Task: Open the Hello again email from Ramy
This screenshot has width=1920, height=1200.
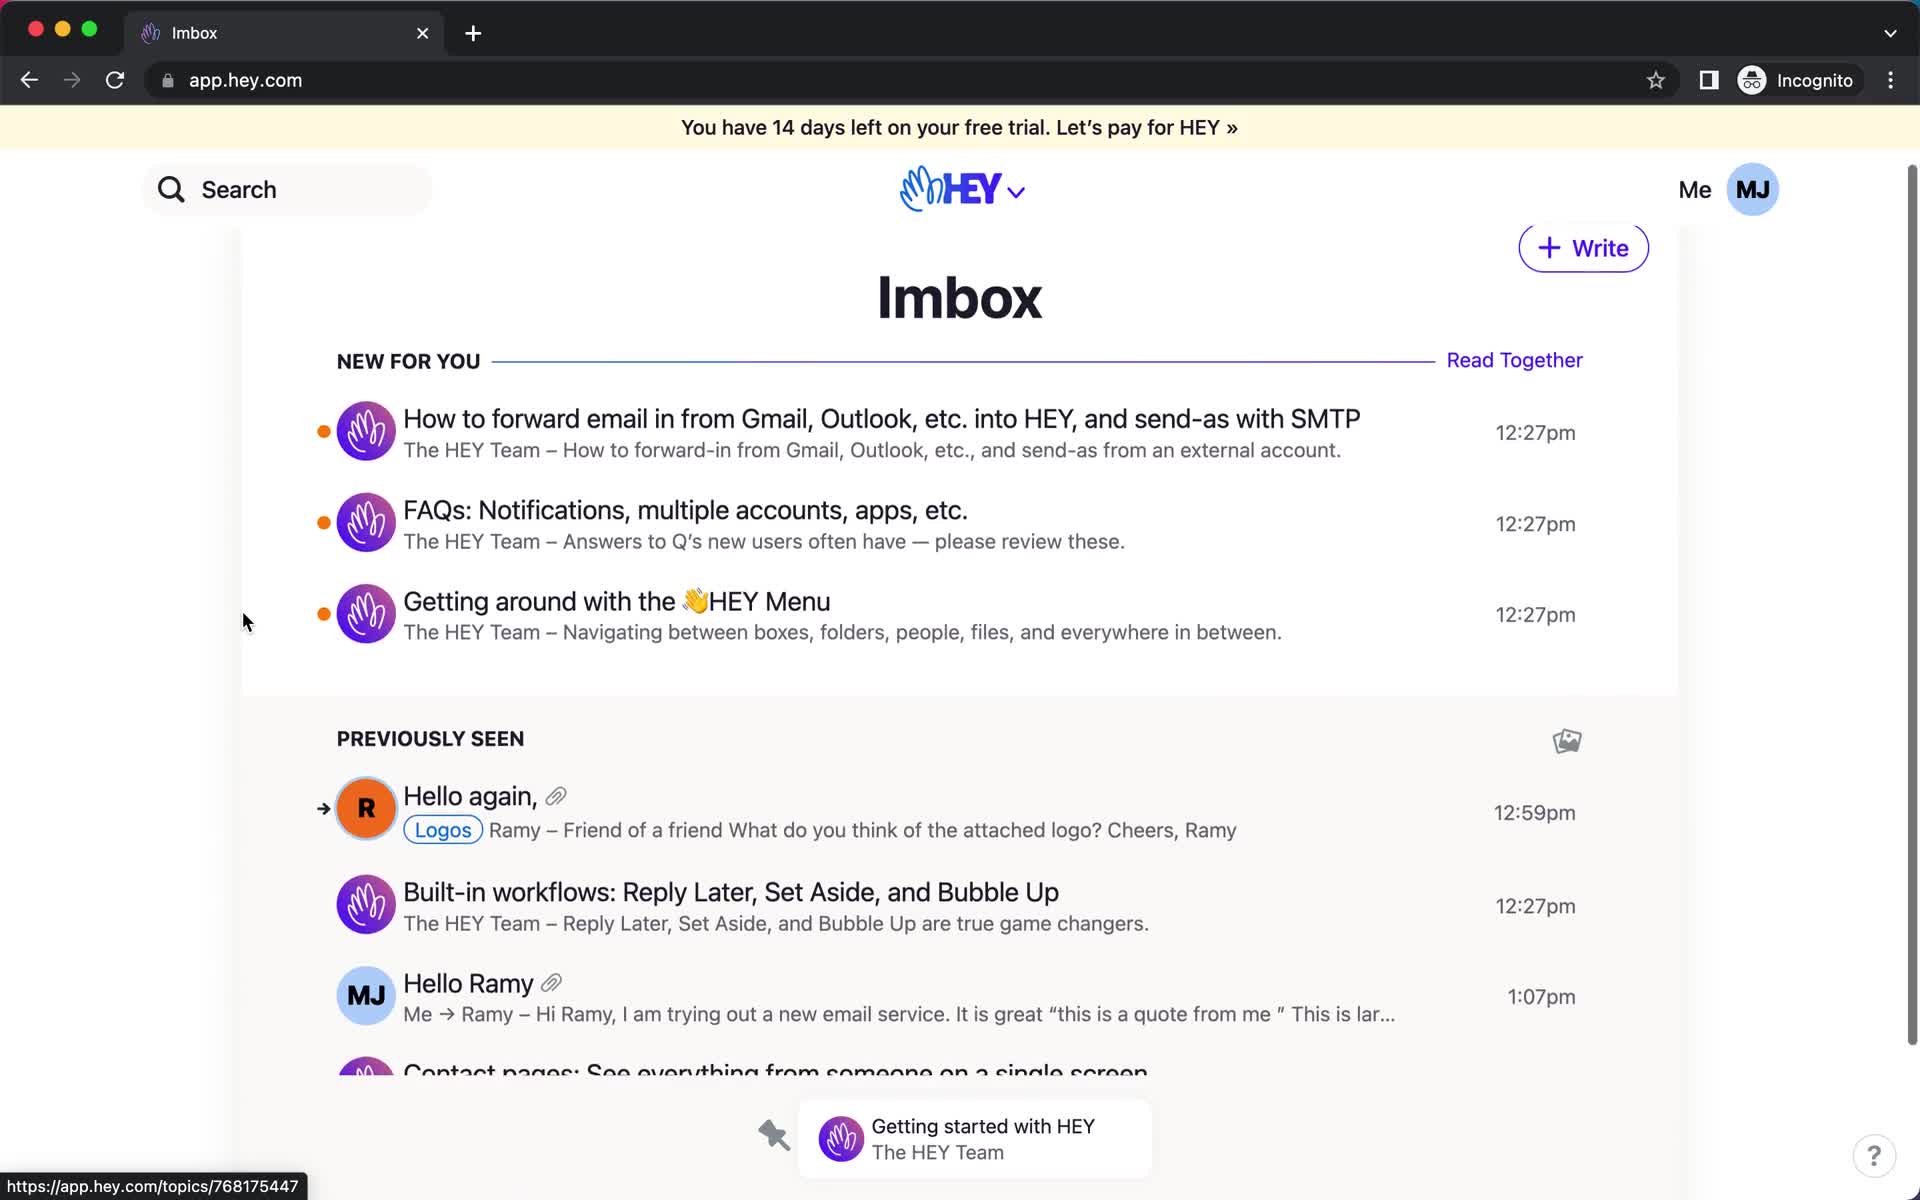Action: click(960, 811)
